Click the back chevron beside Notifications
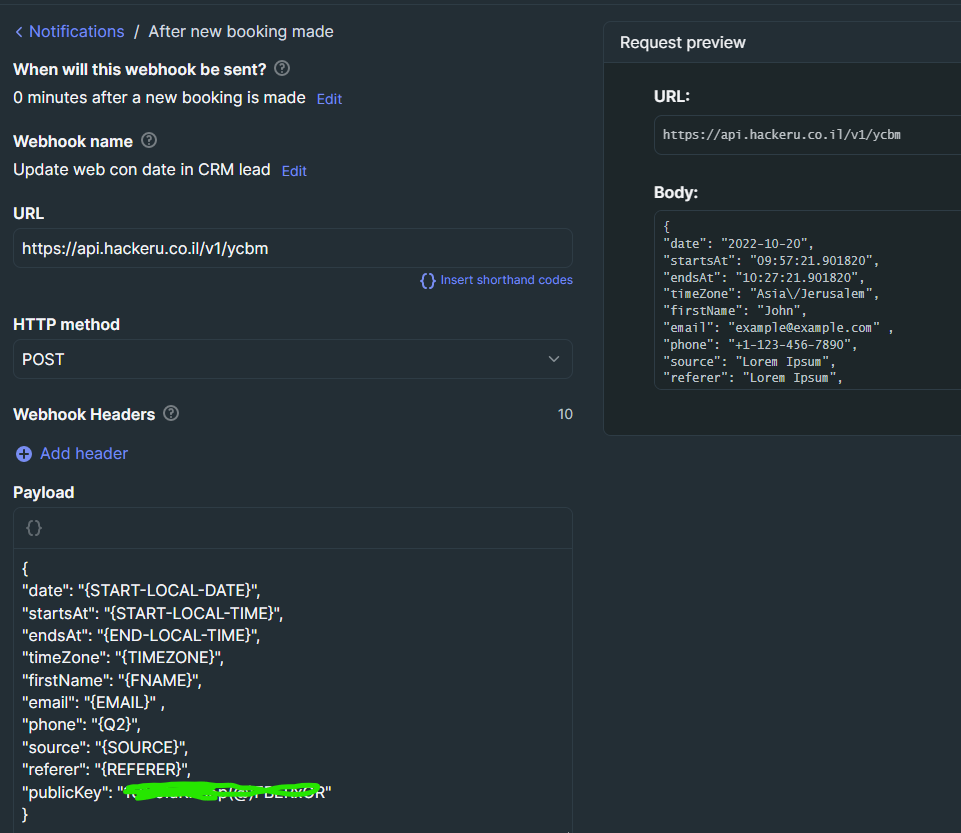 tap(19, 32)
